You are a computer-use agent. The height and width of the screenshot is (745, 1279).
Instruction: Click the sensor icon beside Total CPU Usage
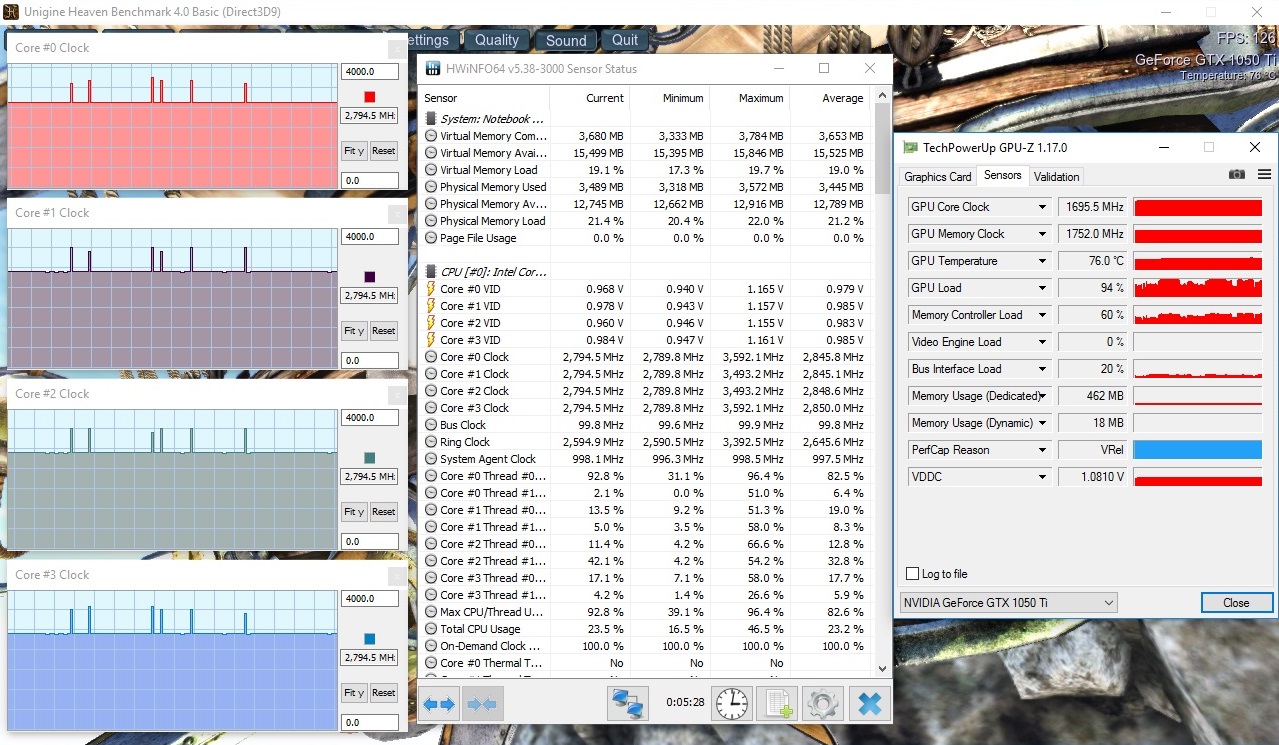[431, 629]
